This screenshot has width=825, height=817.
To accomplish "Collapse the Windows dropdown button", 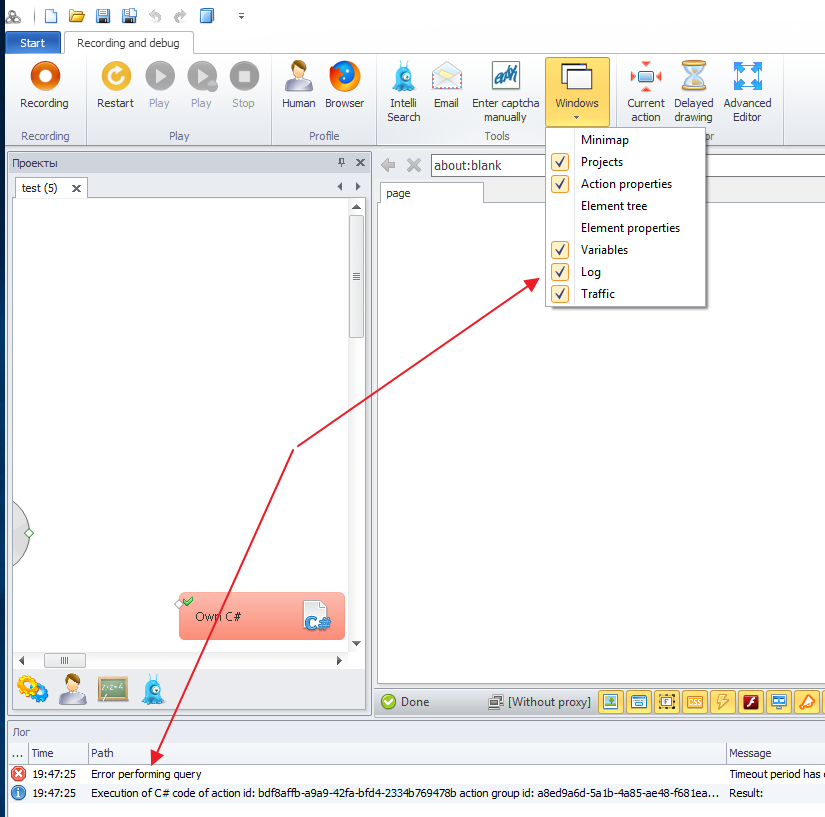I will (577, 92).
